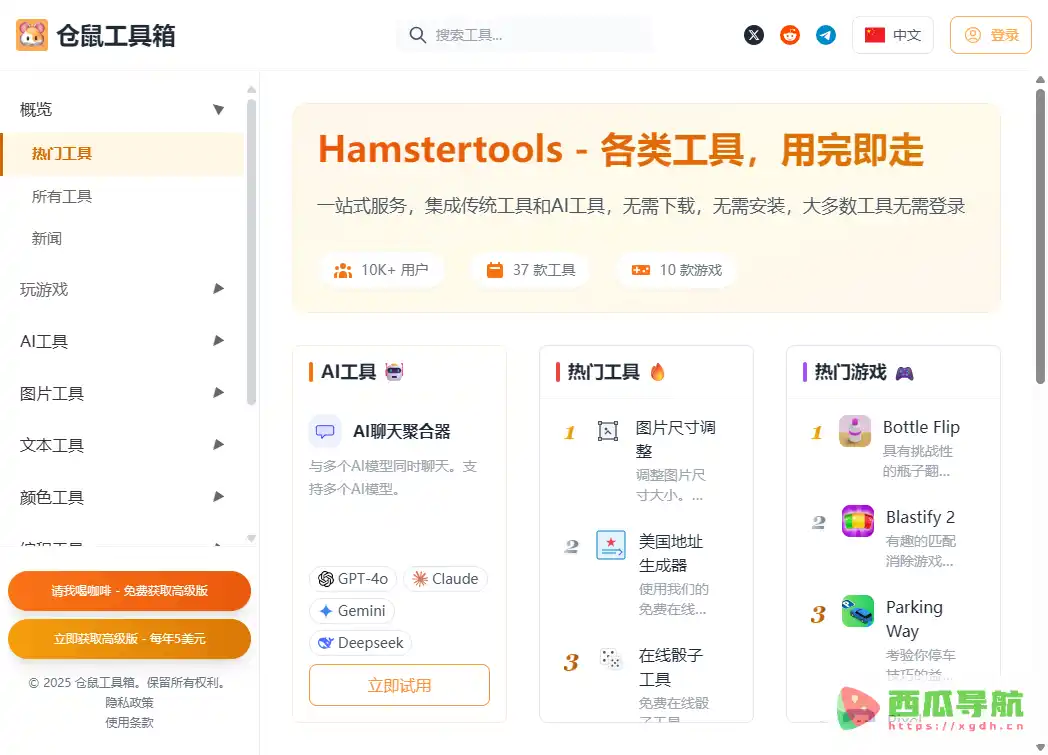Open the X (Twitter) social icon

pyautogui.click(x=754, y=35)
